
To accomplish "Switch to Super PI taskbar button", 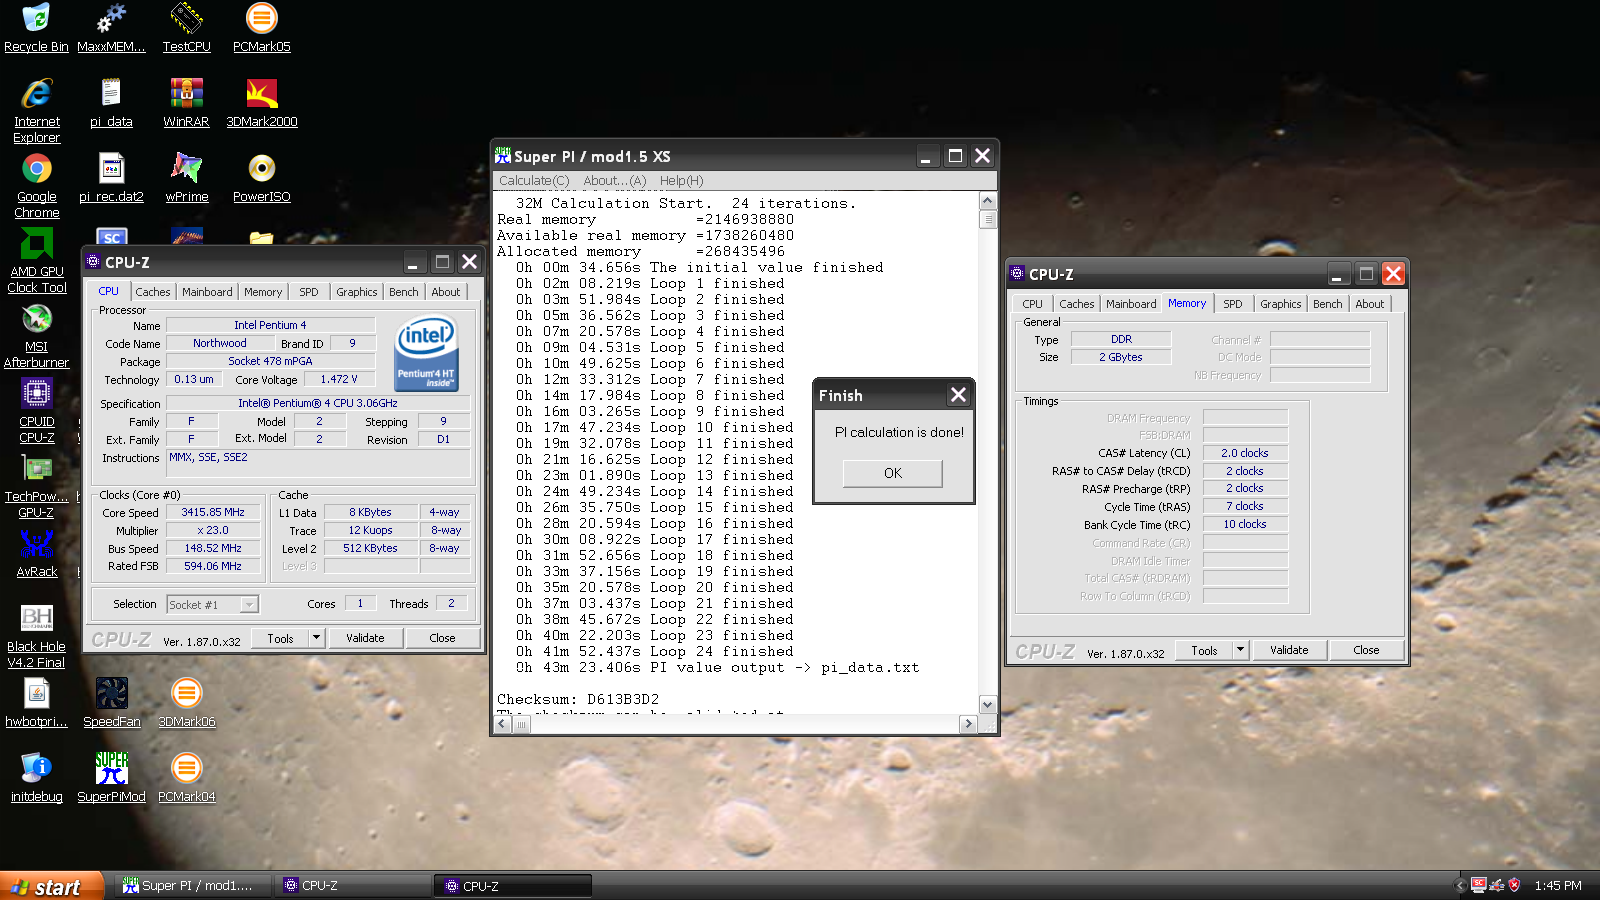I will click(x=194, y=886).
